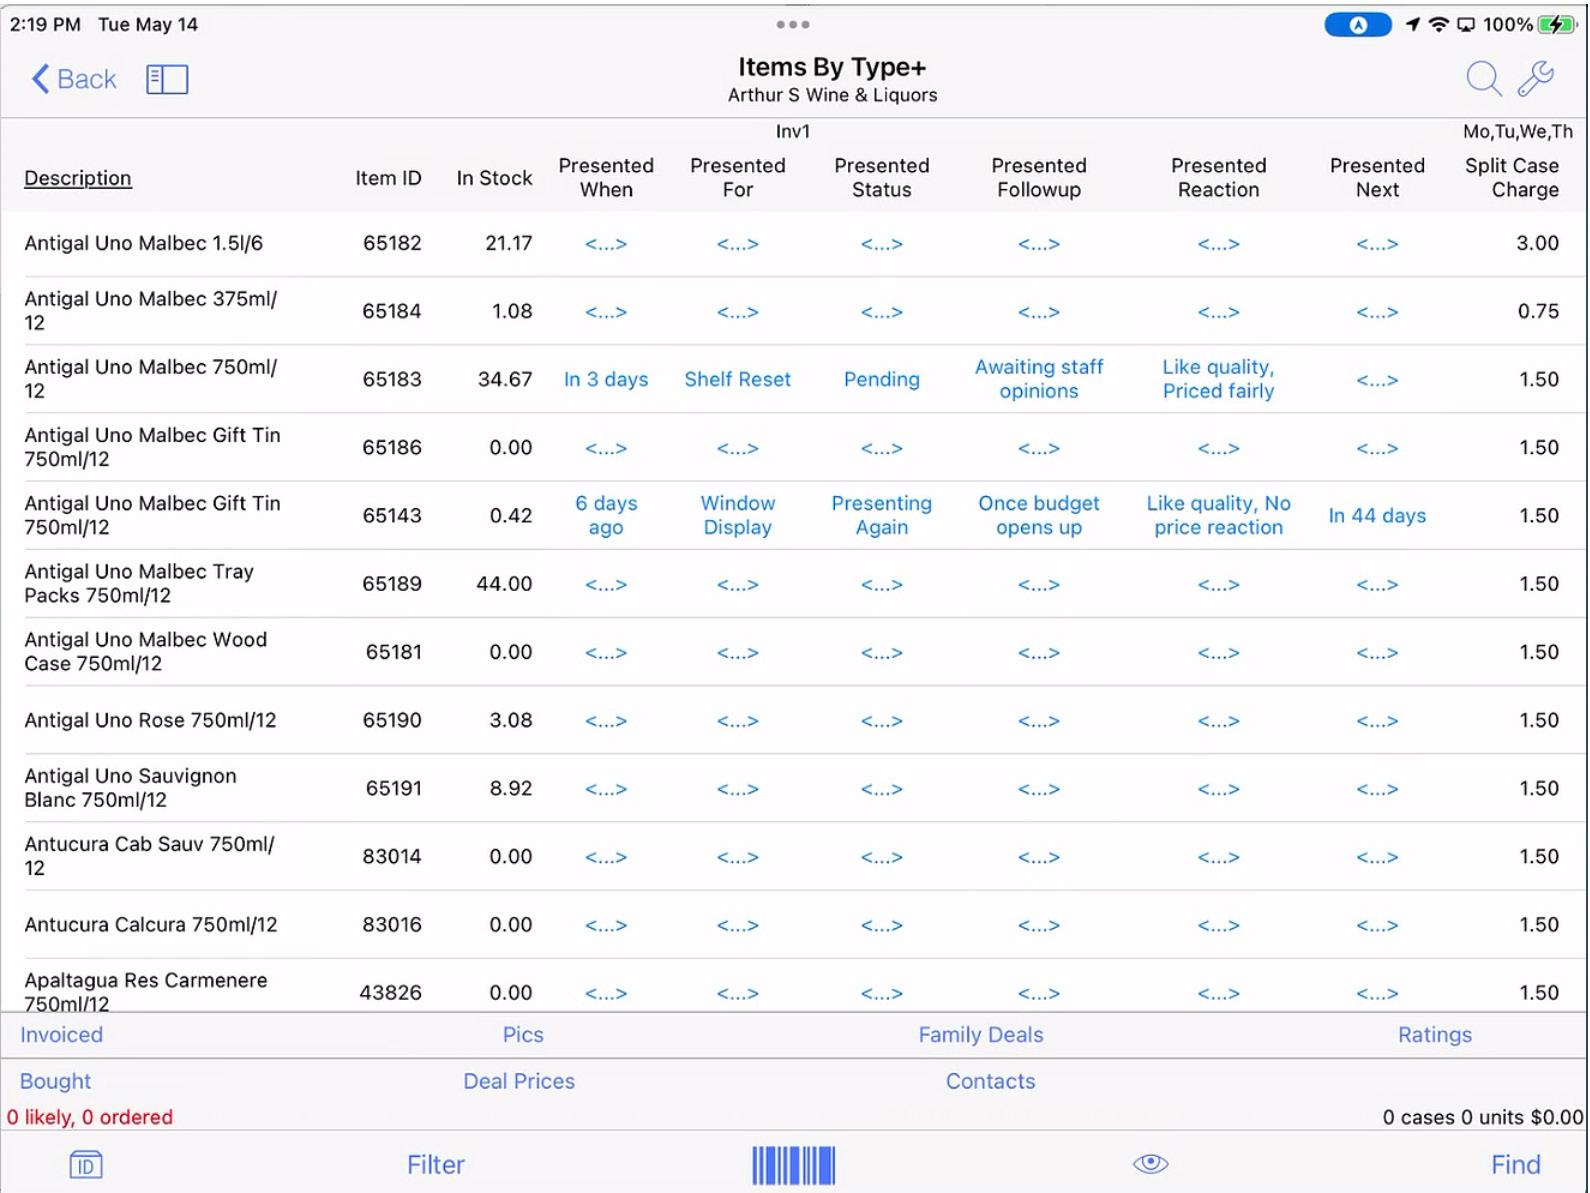Toggle the sidebar panel icon

pyautogui.click(x=167, y=79)
